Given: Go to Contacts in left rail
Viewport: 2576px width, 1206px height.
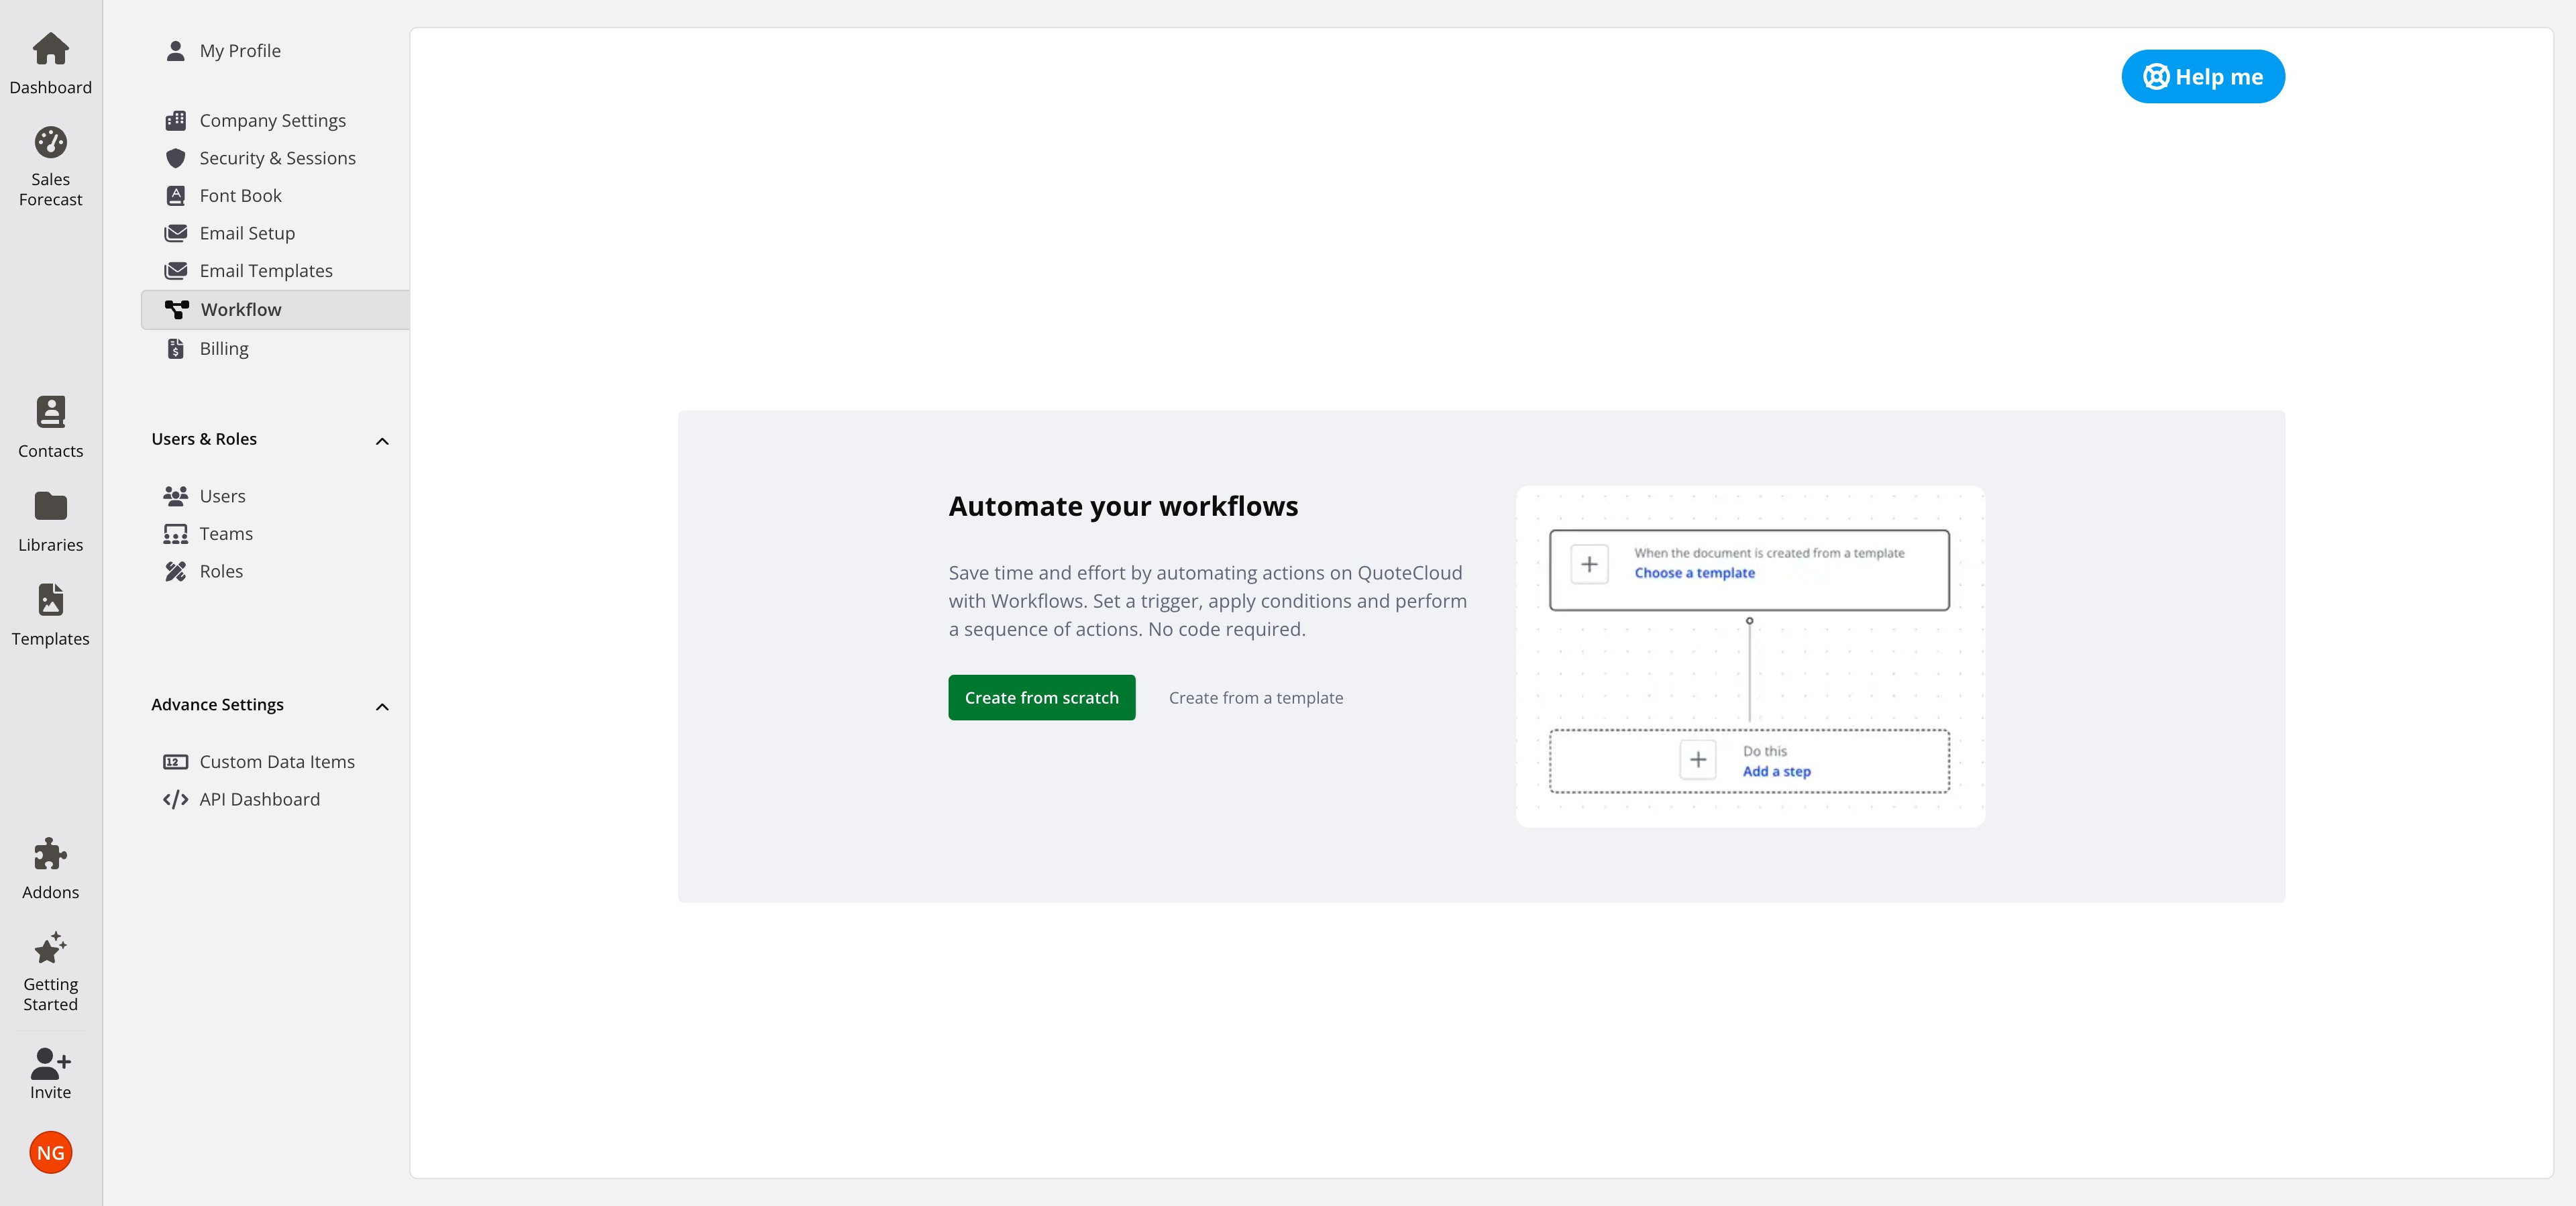Looking at the screenshot, I should pyautogui.click(x=50, y=413).
